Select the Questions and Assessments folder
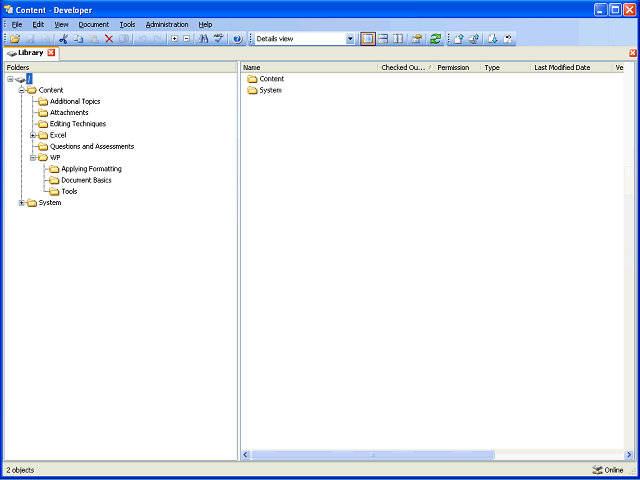The height and width of the screenshot is (480, 640). click(x=92, y=147)
